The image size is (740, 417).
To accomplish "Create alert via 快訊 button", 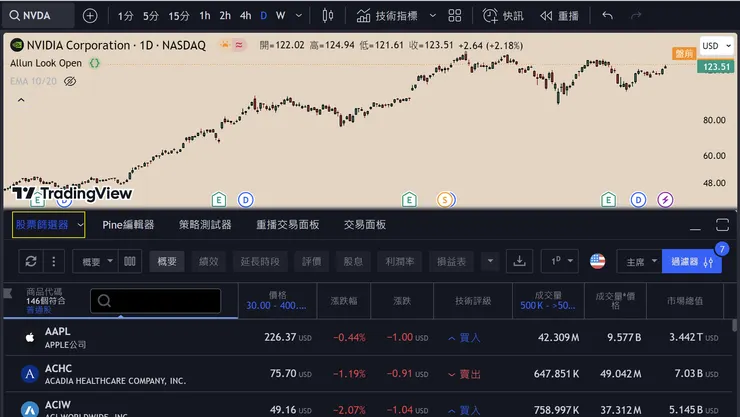I will coord(503,16).
